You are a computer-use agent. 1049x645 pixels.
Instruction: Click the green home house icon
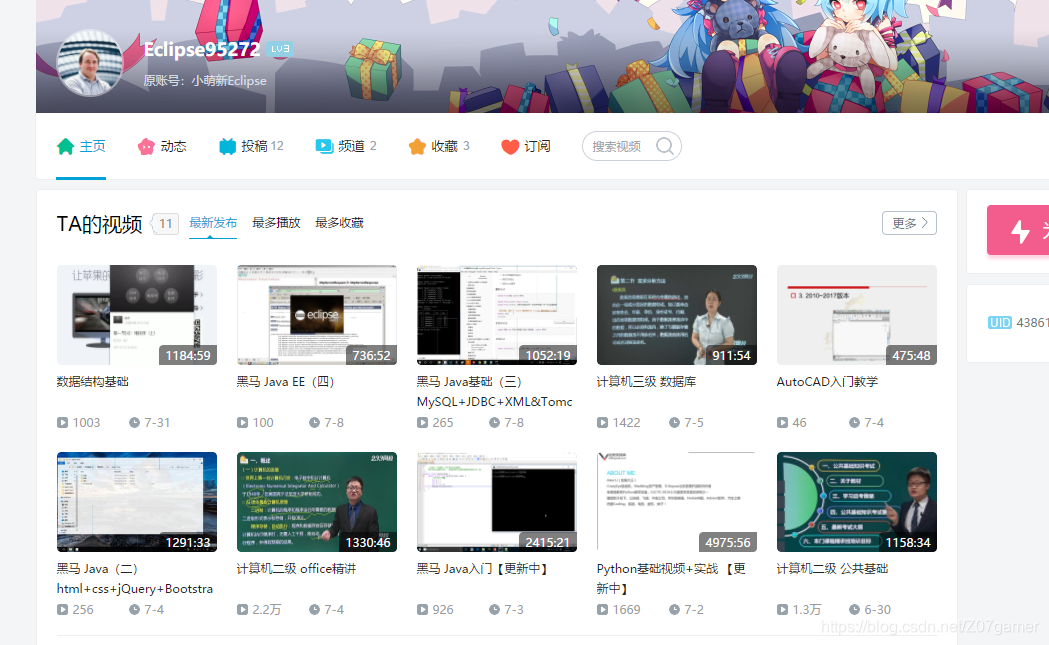pyautogui.click(x=66, y=147)
